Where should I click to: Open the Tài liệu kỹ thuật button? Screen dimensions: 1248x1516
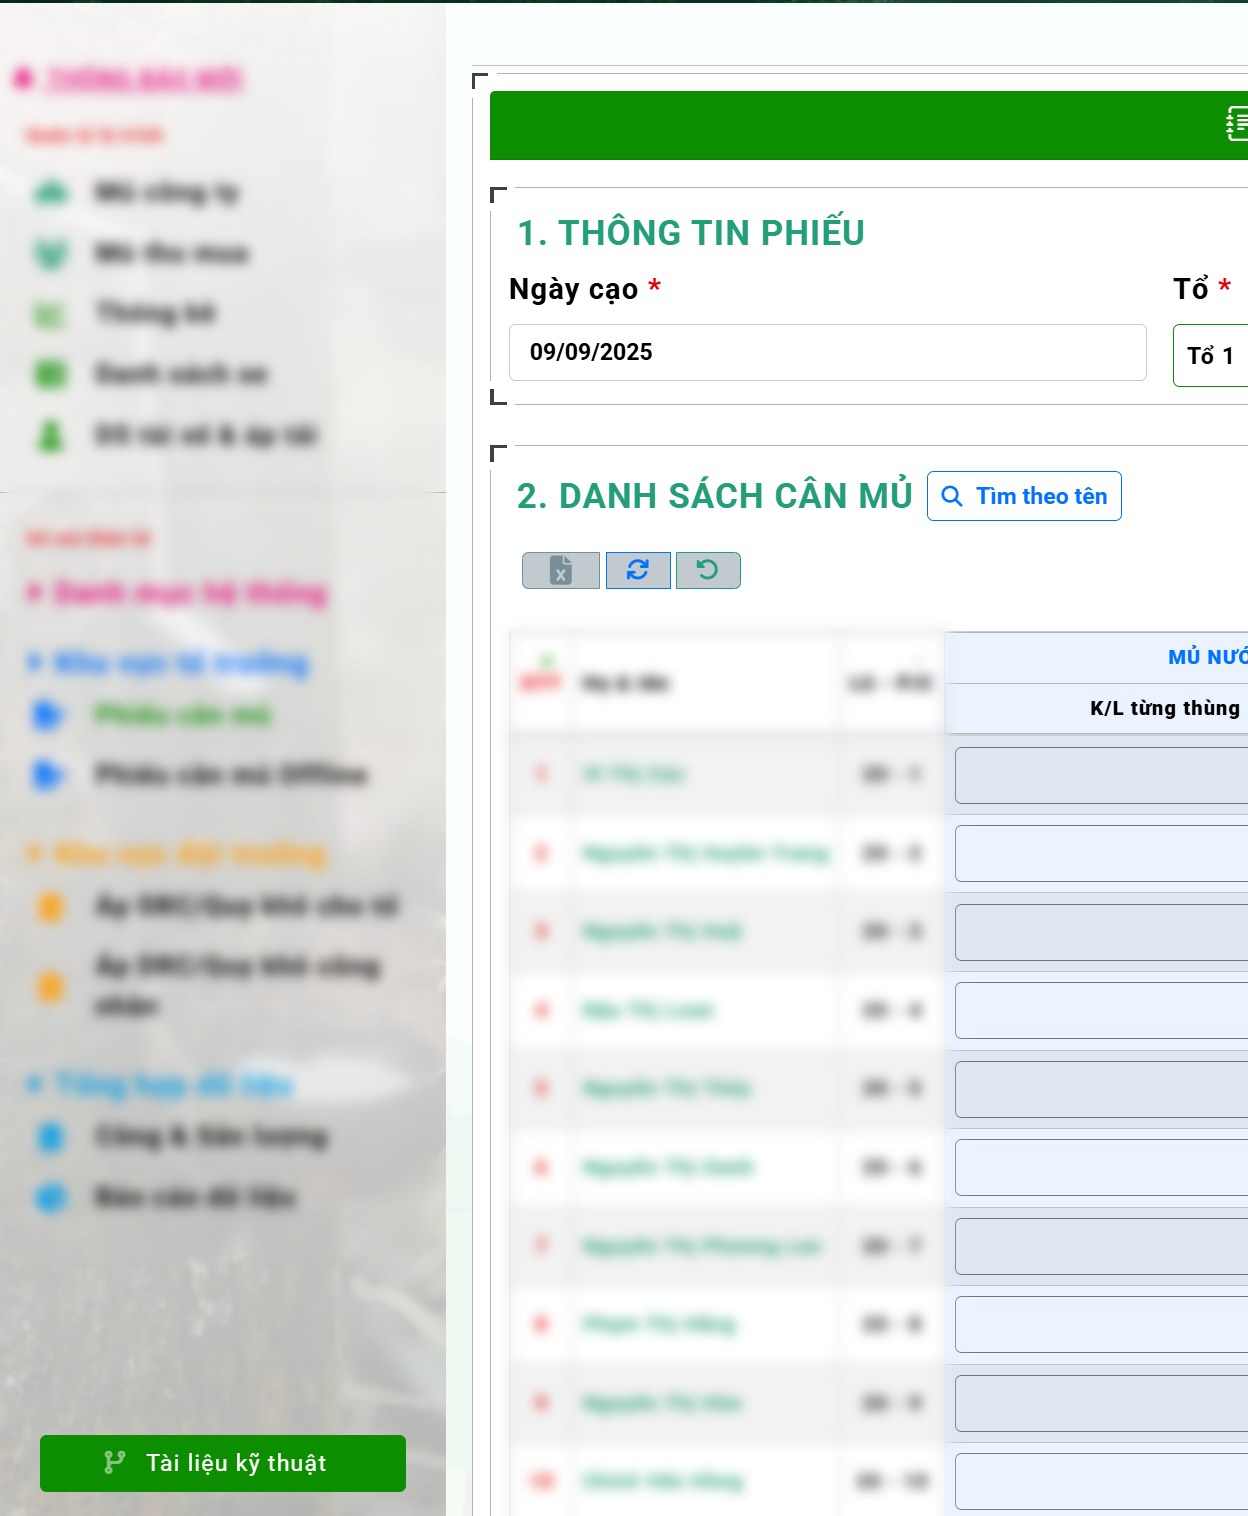(223, 1463)
